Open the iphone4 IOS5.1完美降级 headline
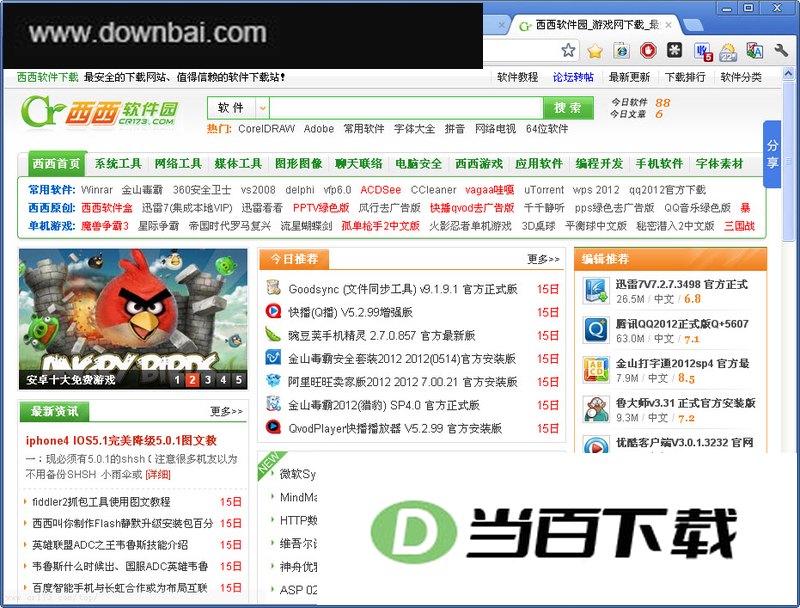 click(121, 440)
